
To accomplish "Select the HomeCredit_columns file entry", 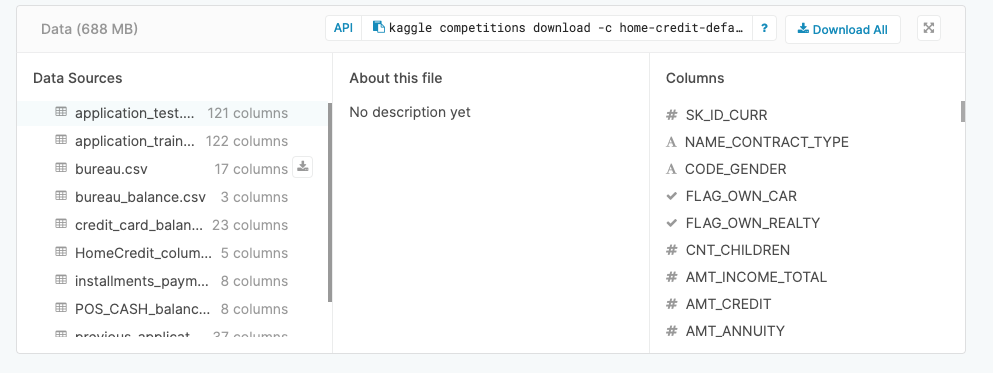I will [172, 253].
